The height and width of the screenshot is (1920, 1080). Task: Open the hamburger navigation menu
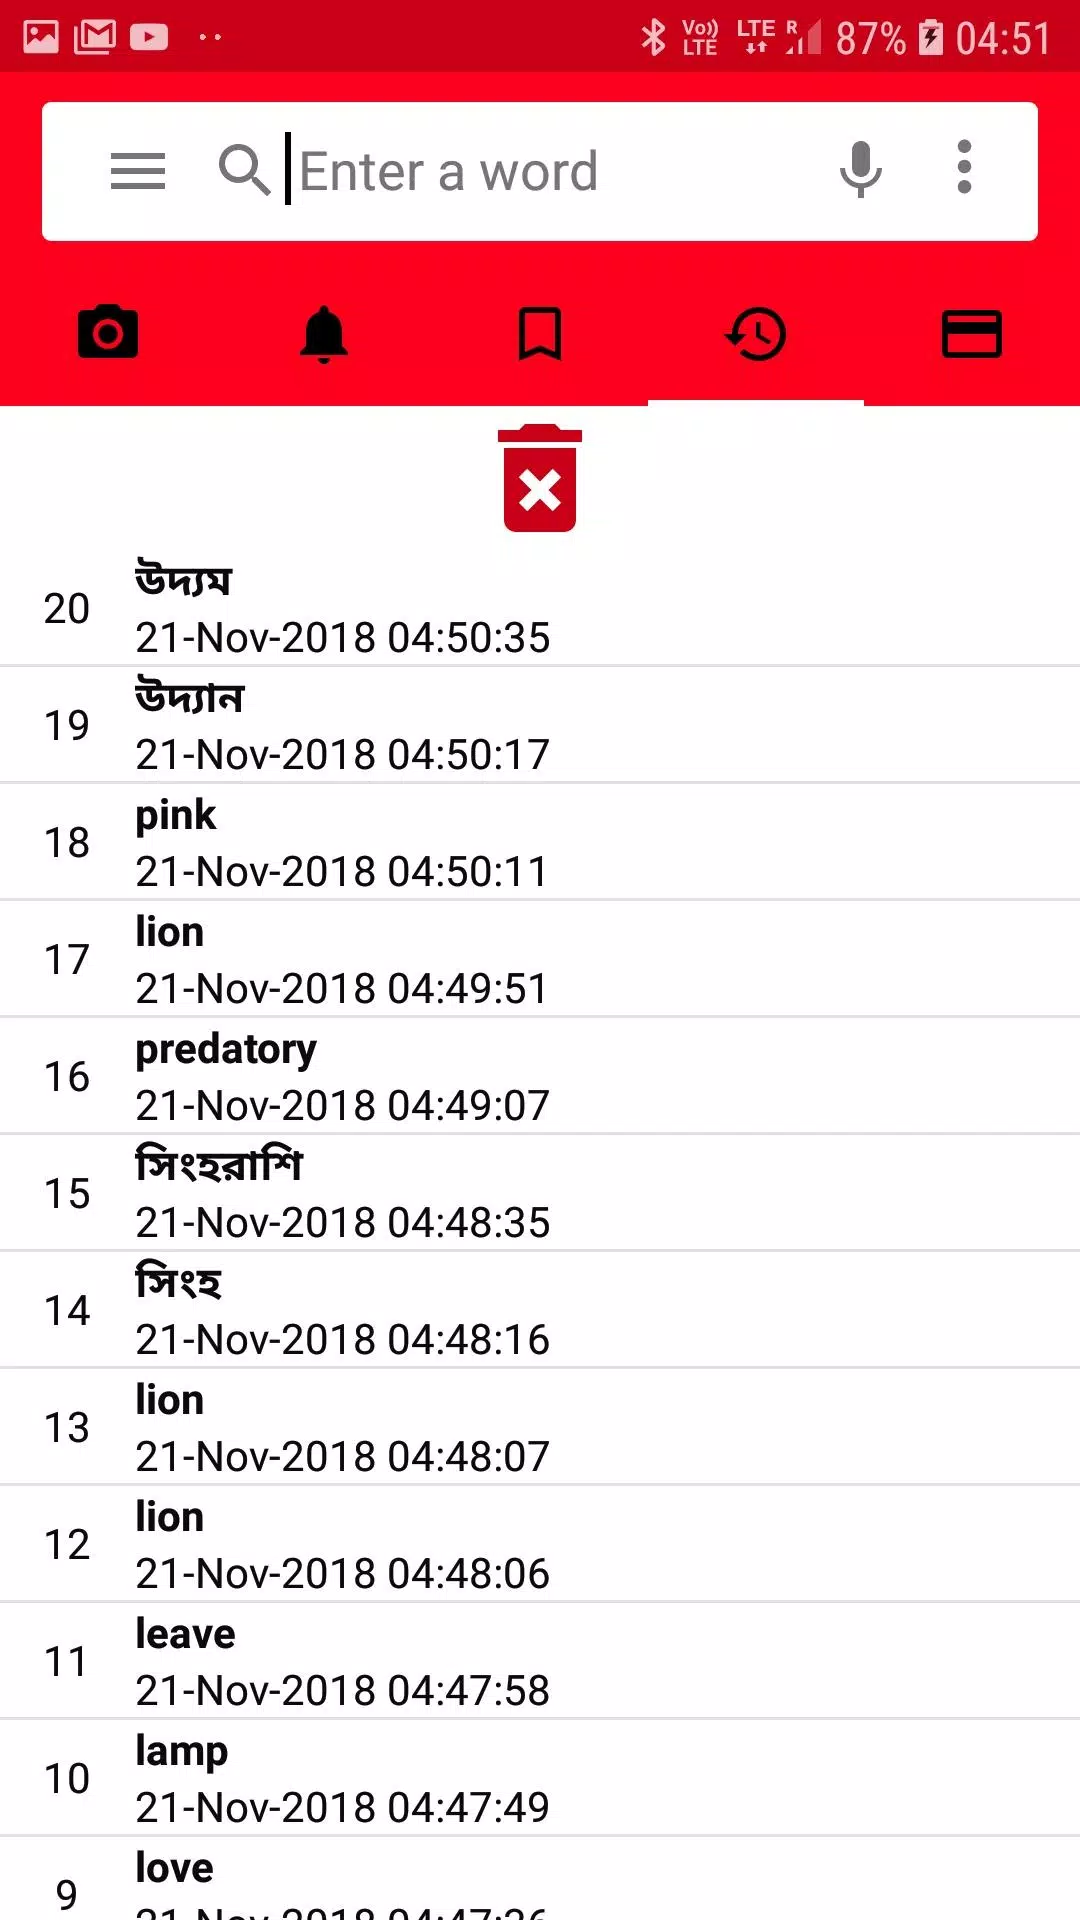coord(138,171)
